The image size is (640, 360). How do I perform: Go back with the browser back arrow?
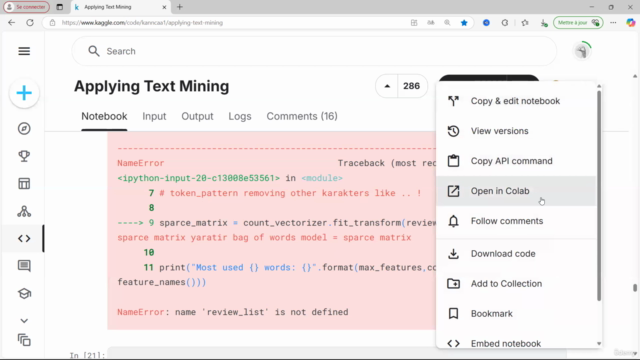pyautogui.click(x=11, y=22)
